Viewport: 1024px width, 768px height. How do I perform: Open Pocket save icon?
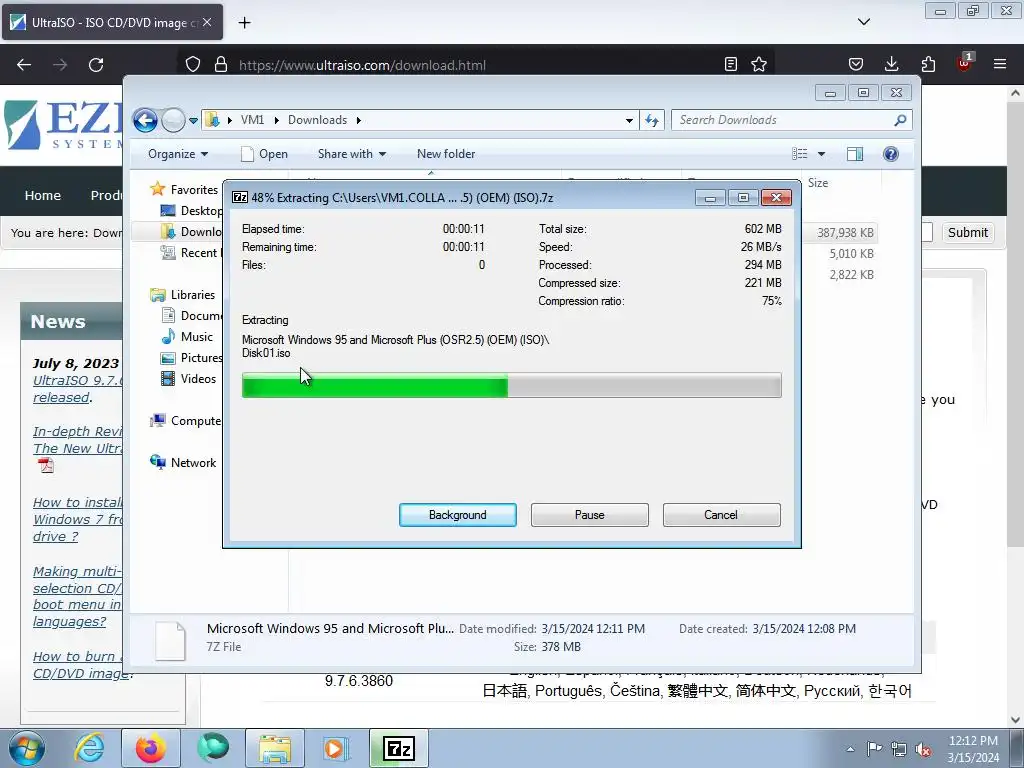[856, 64]
